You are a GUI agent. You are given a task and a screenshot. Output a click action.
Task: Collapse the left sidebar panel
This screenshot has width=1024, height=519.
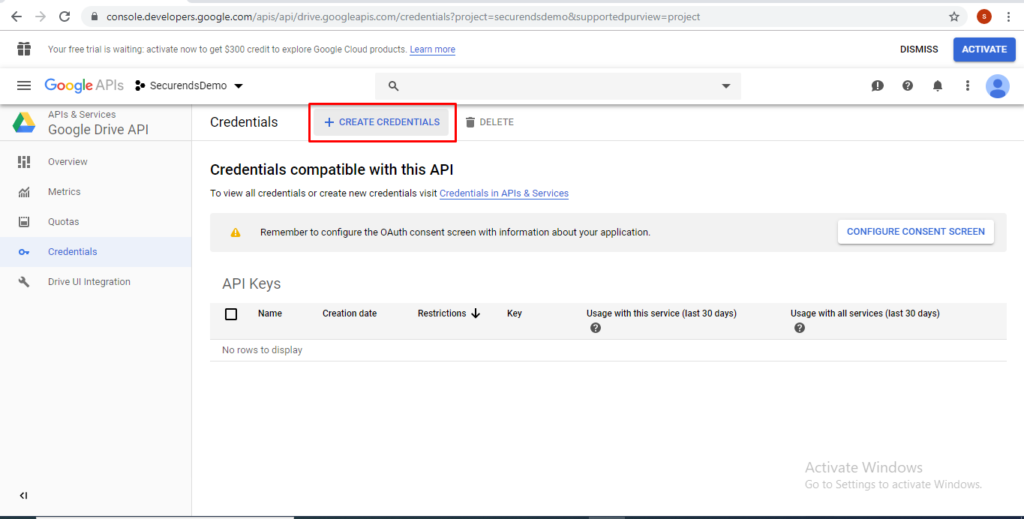coord(24,495)
